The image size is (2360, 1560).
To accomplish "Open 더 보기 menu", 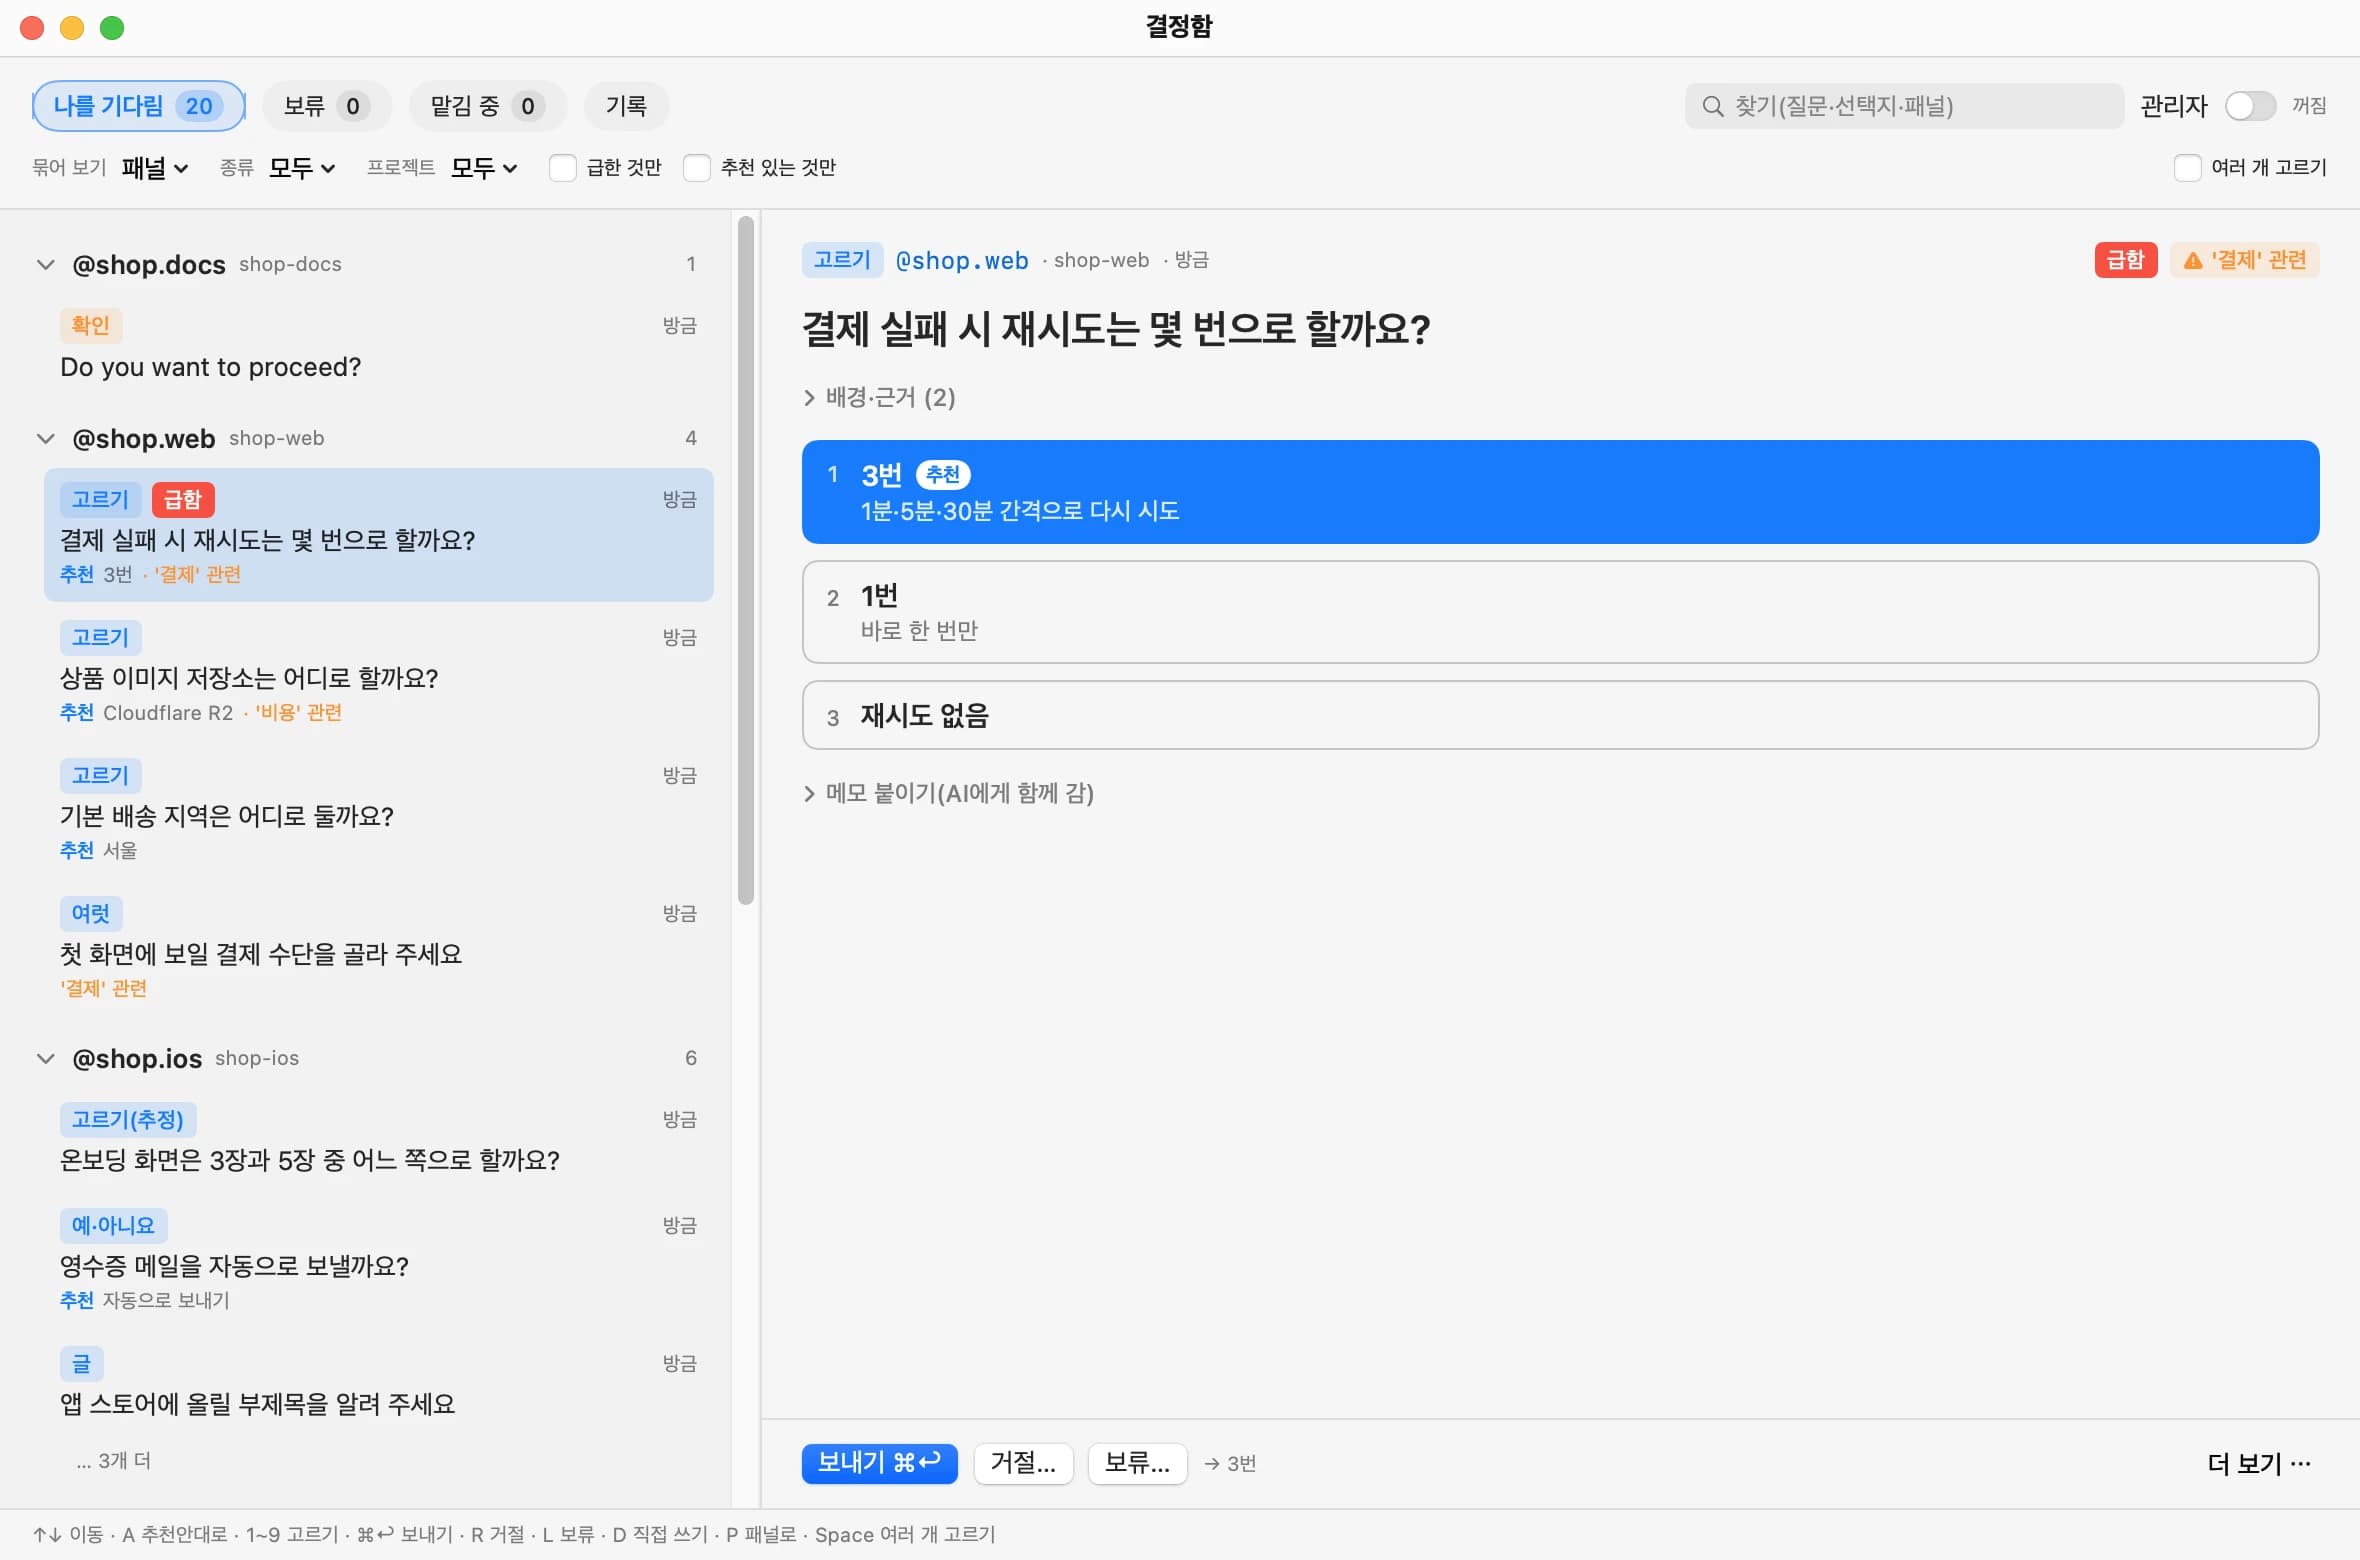I will tap(2260, 1464).
